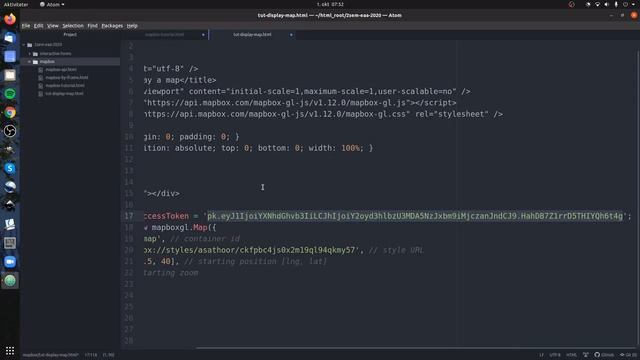
Task: Open Google Chrome from the dock
Action: pyautogui.click(x=10, y=112)
